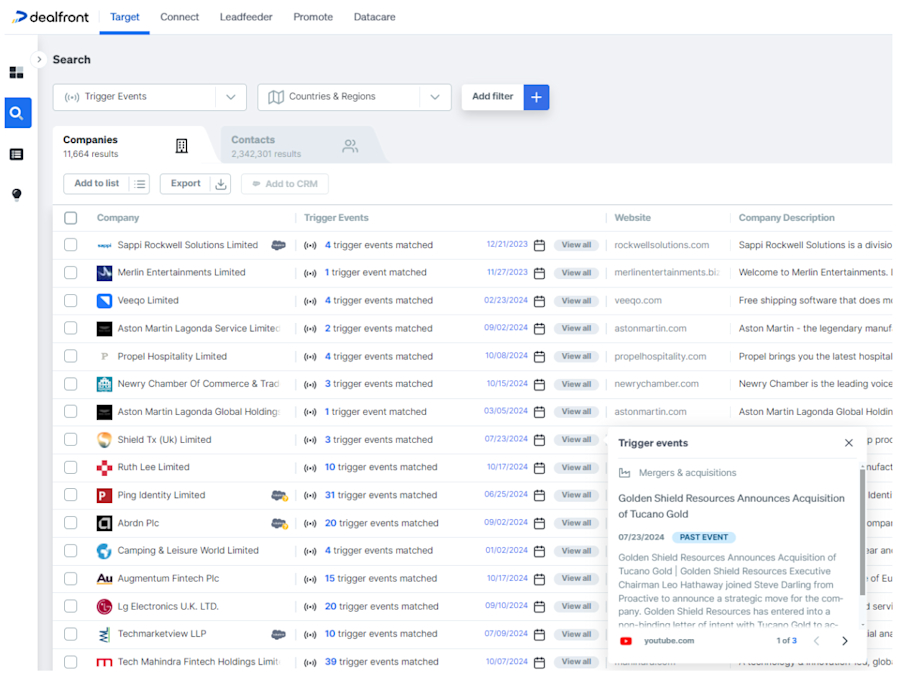Open the list view icon in the sidebar

(x=16, y=153)
